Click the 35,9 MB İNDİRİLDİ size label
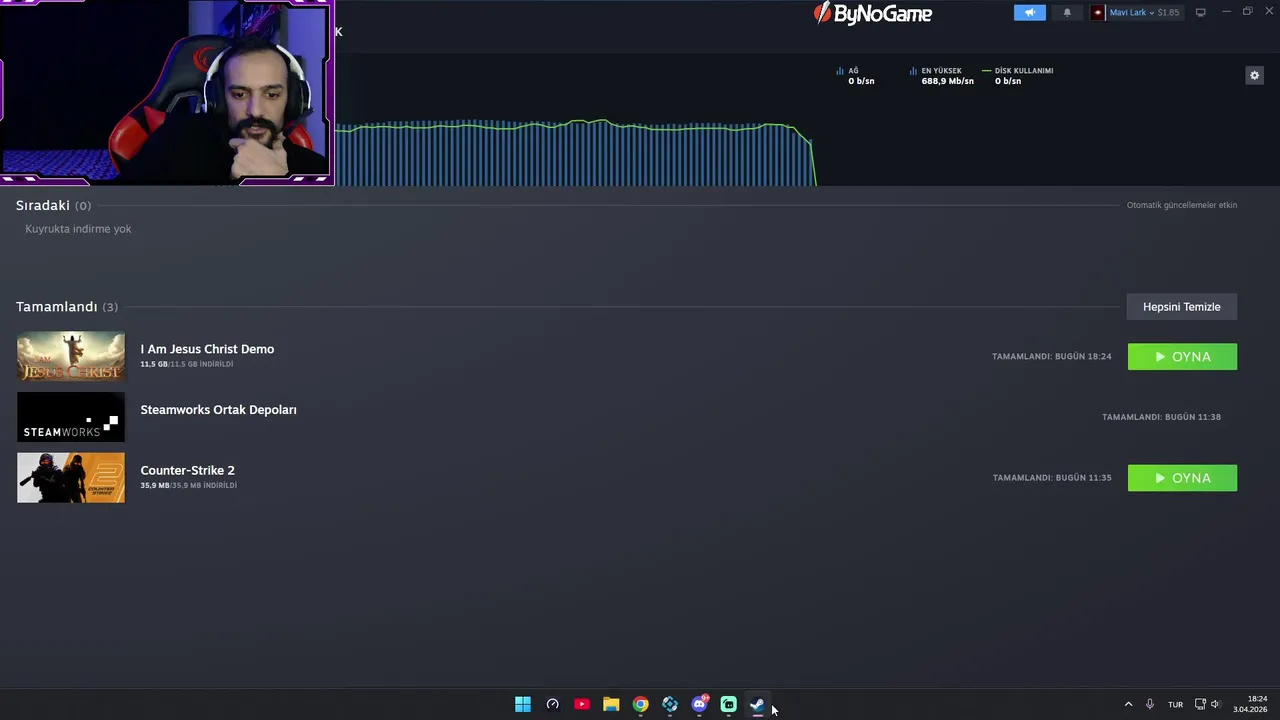The height and width of the screenshot is (720, 1280). coord(189,486)
